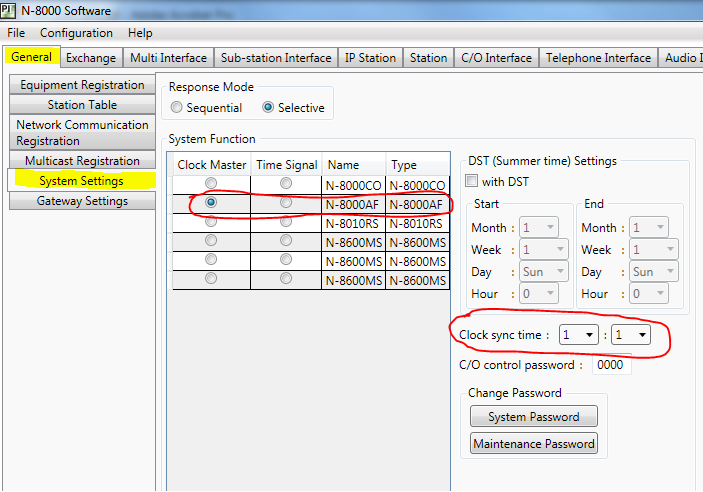The height and width of the screenshot is (492, 703).
Task: Open DST Start Week dropdown
Action: coord(543,249)
